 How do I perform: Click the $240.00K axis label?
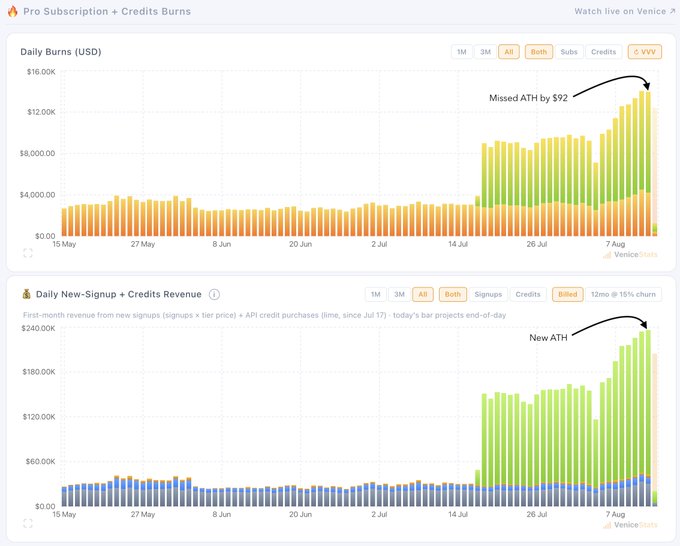point(38,328)
